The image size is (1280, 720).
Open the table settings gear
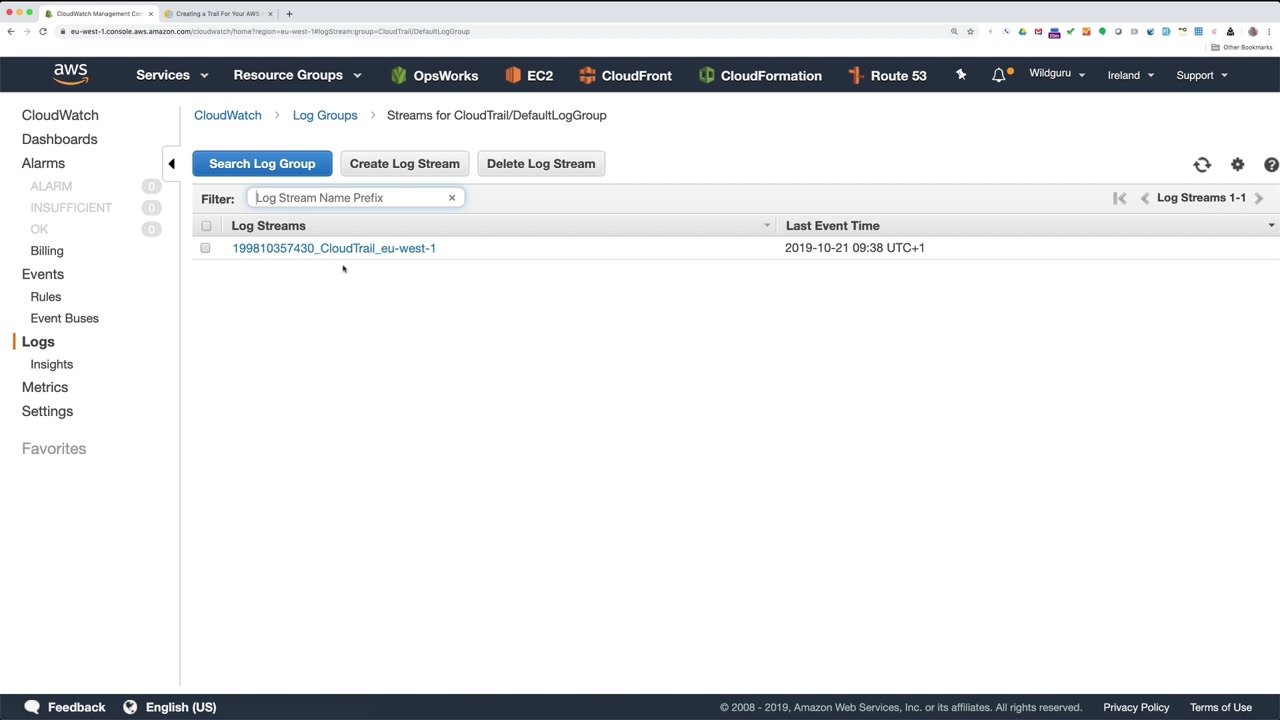(1238, 165)
